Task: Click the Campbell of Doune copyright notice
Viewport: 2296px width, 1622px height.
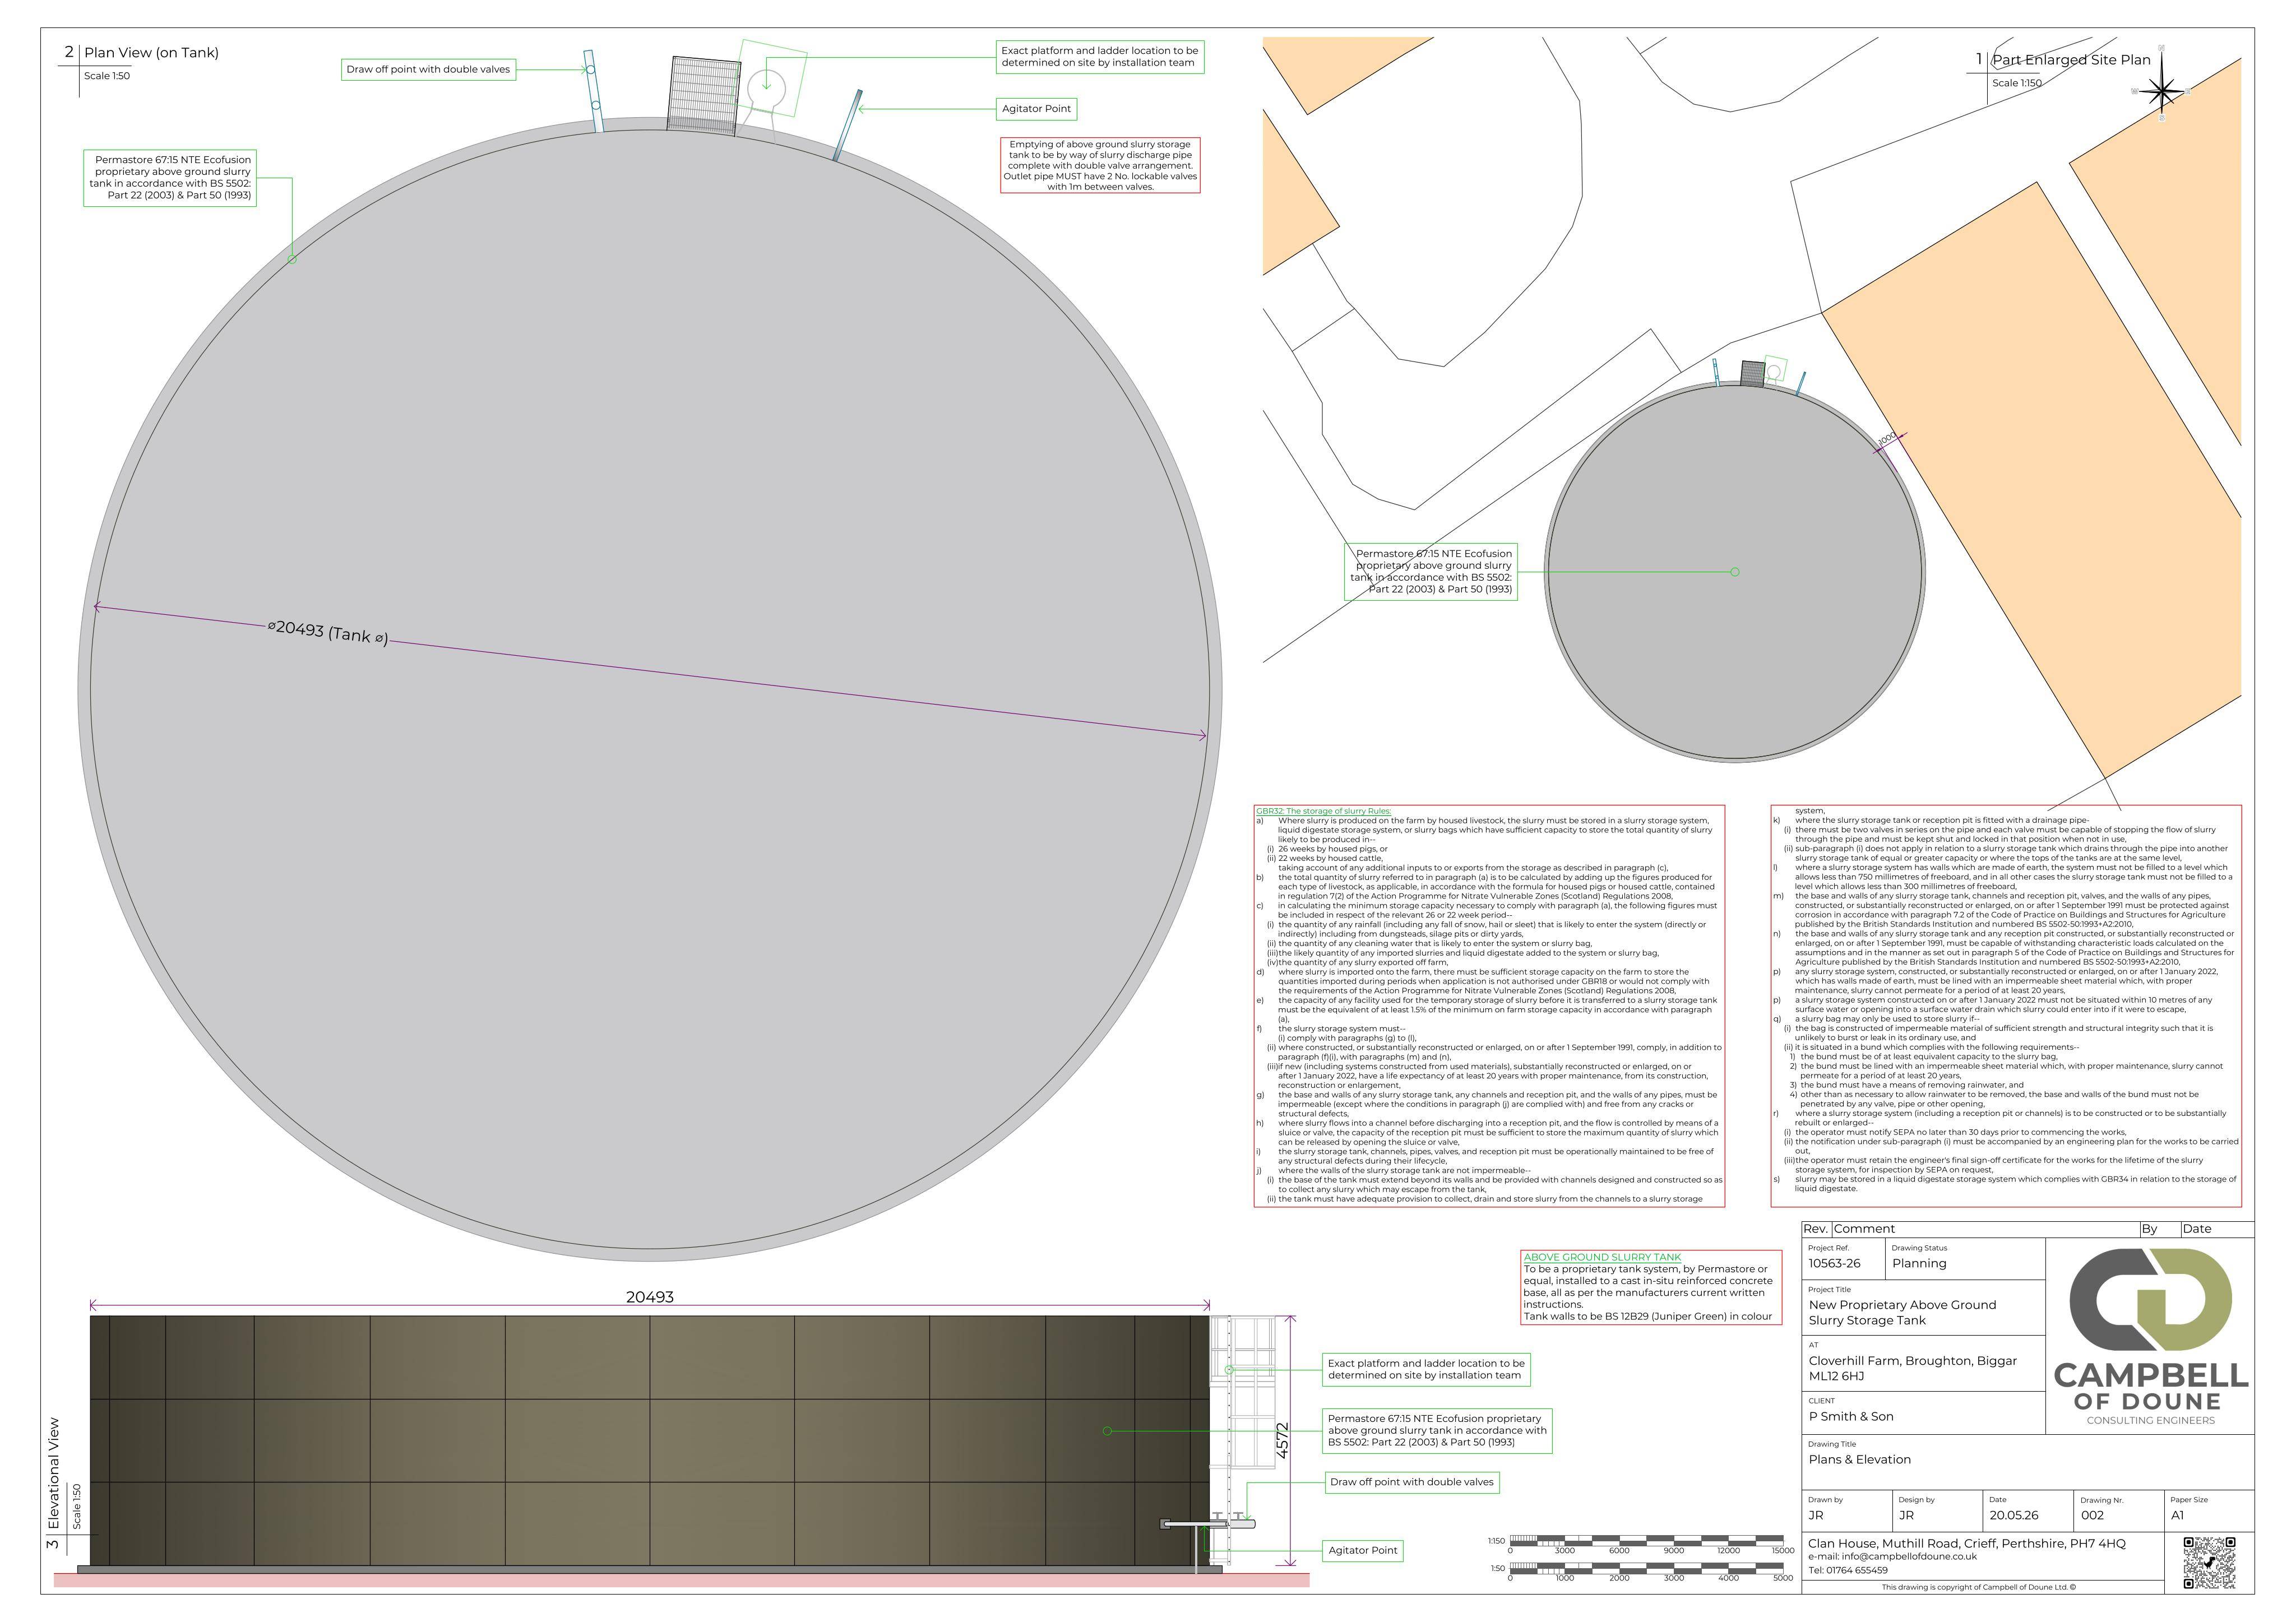Action: [1978, 1587]
